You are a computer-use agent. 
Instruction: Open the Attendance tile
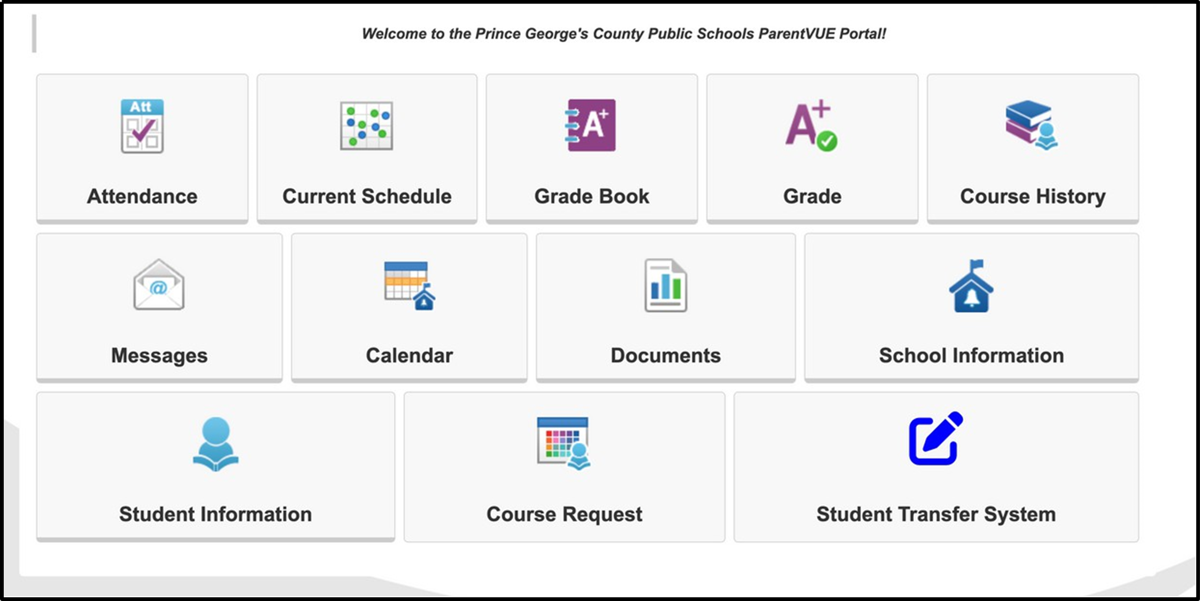(x=141, y=146)
